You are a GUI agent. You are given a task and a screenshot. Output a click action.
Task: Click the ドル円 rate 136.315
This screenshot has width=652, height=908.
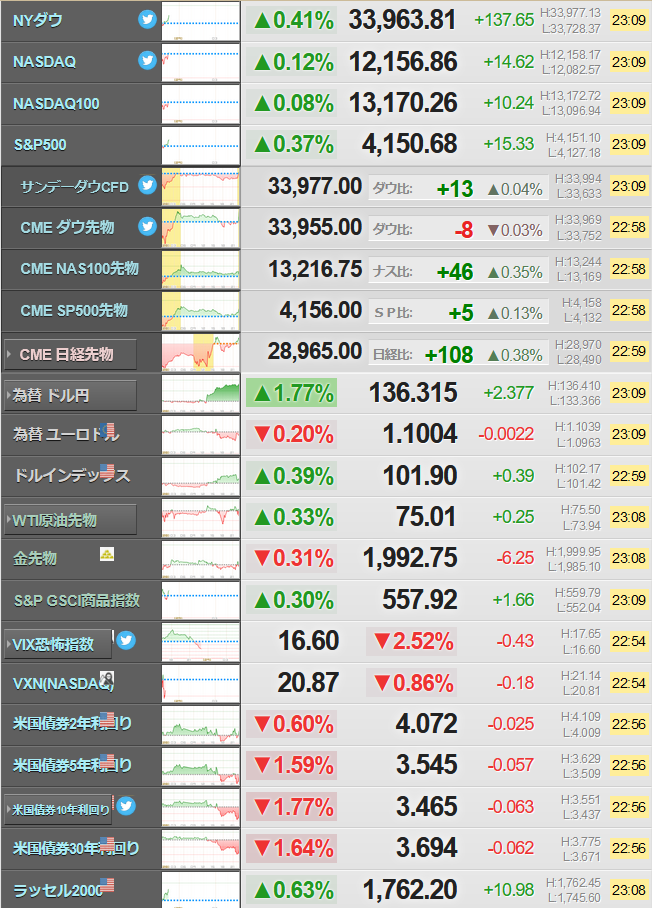[x=413, y=393]
